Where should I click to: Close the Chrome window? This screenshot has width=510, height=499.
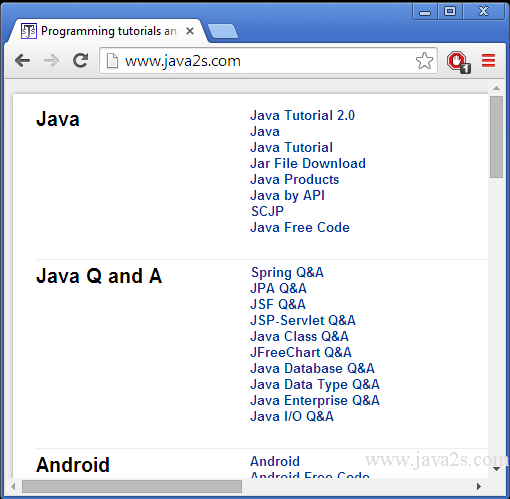click(x=483, y=12)
